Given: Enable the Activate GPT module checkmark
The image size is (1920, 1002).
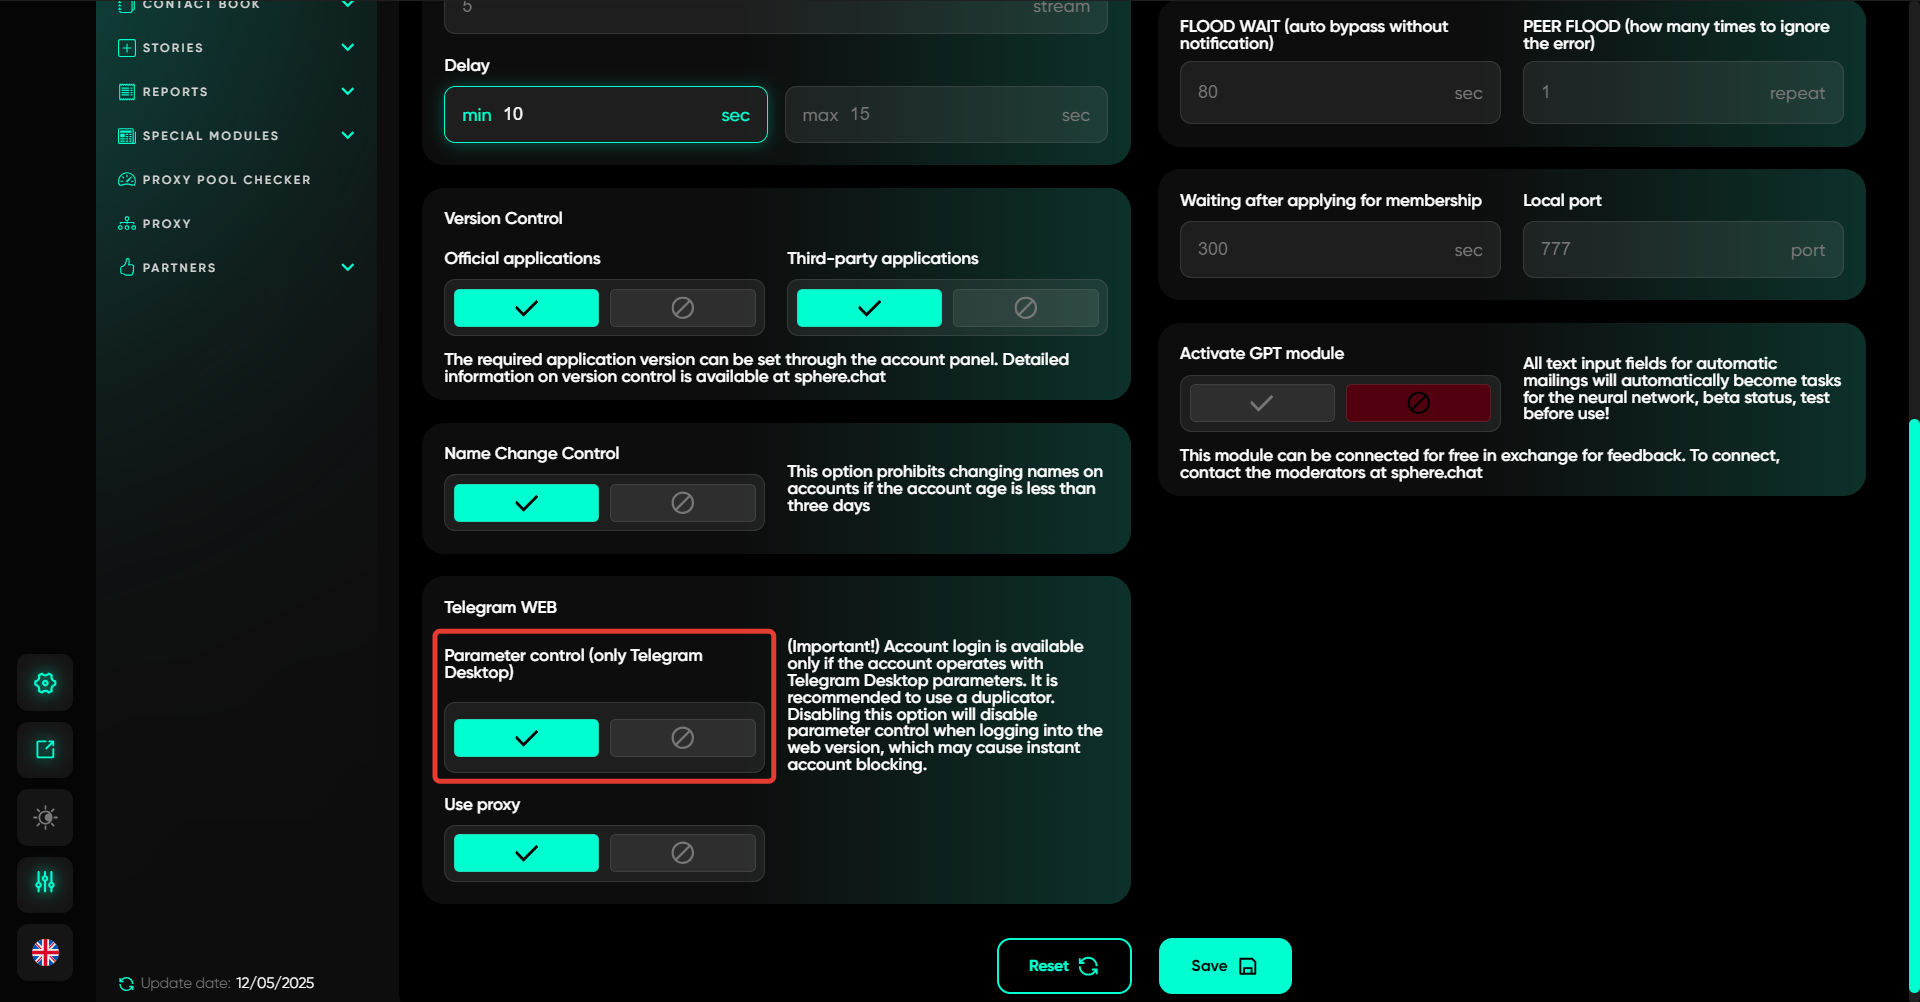Looking at the screenshot, I should click(1261, 403).
